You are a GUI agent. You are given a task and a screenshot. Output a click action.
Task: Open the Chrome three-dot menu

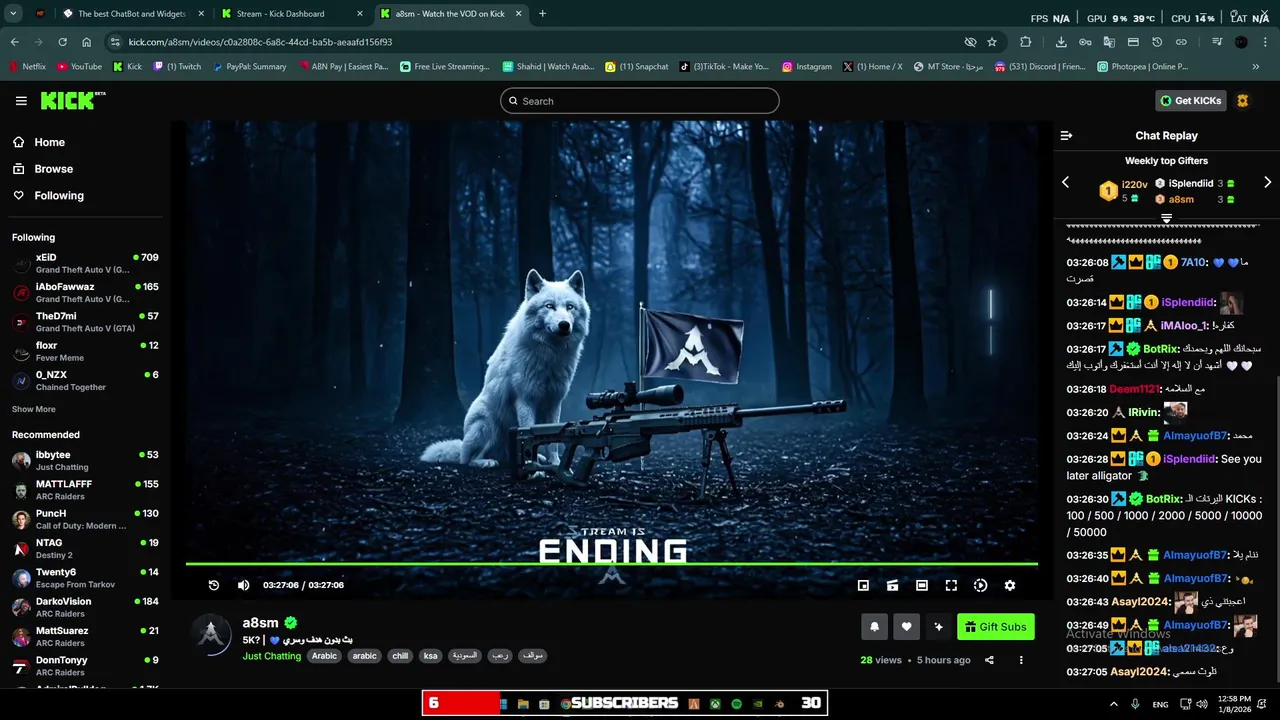click(x=1266, y=42)
